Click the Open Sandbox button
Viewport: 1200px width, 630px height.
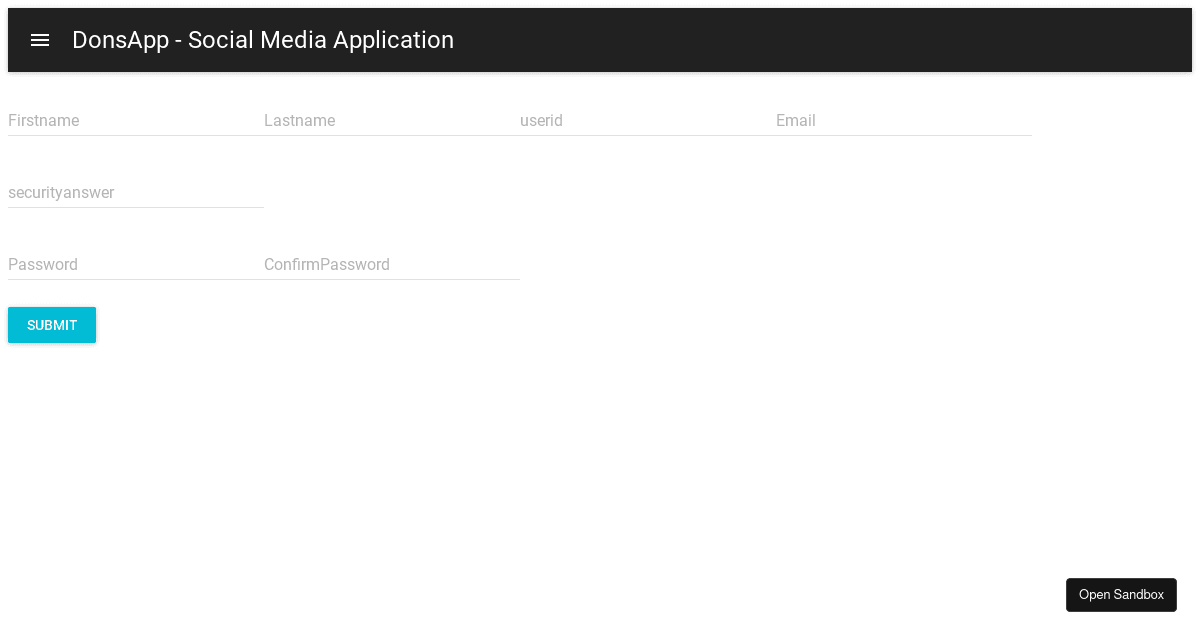(x=1121, y=595)
